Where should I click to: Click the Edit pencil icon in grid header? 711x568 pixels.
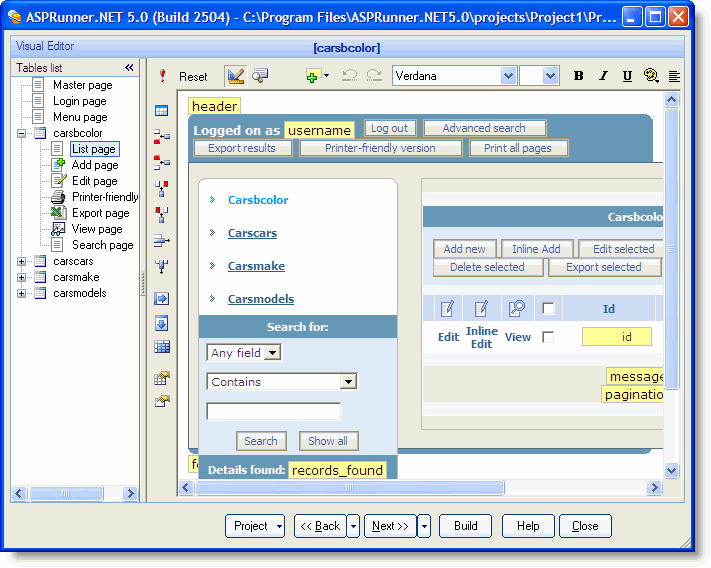[x=447, y=309]
